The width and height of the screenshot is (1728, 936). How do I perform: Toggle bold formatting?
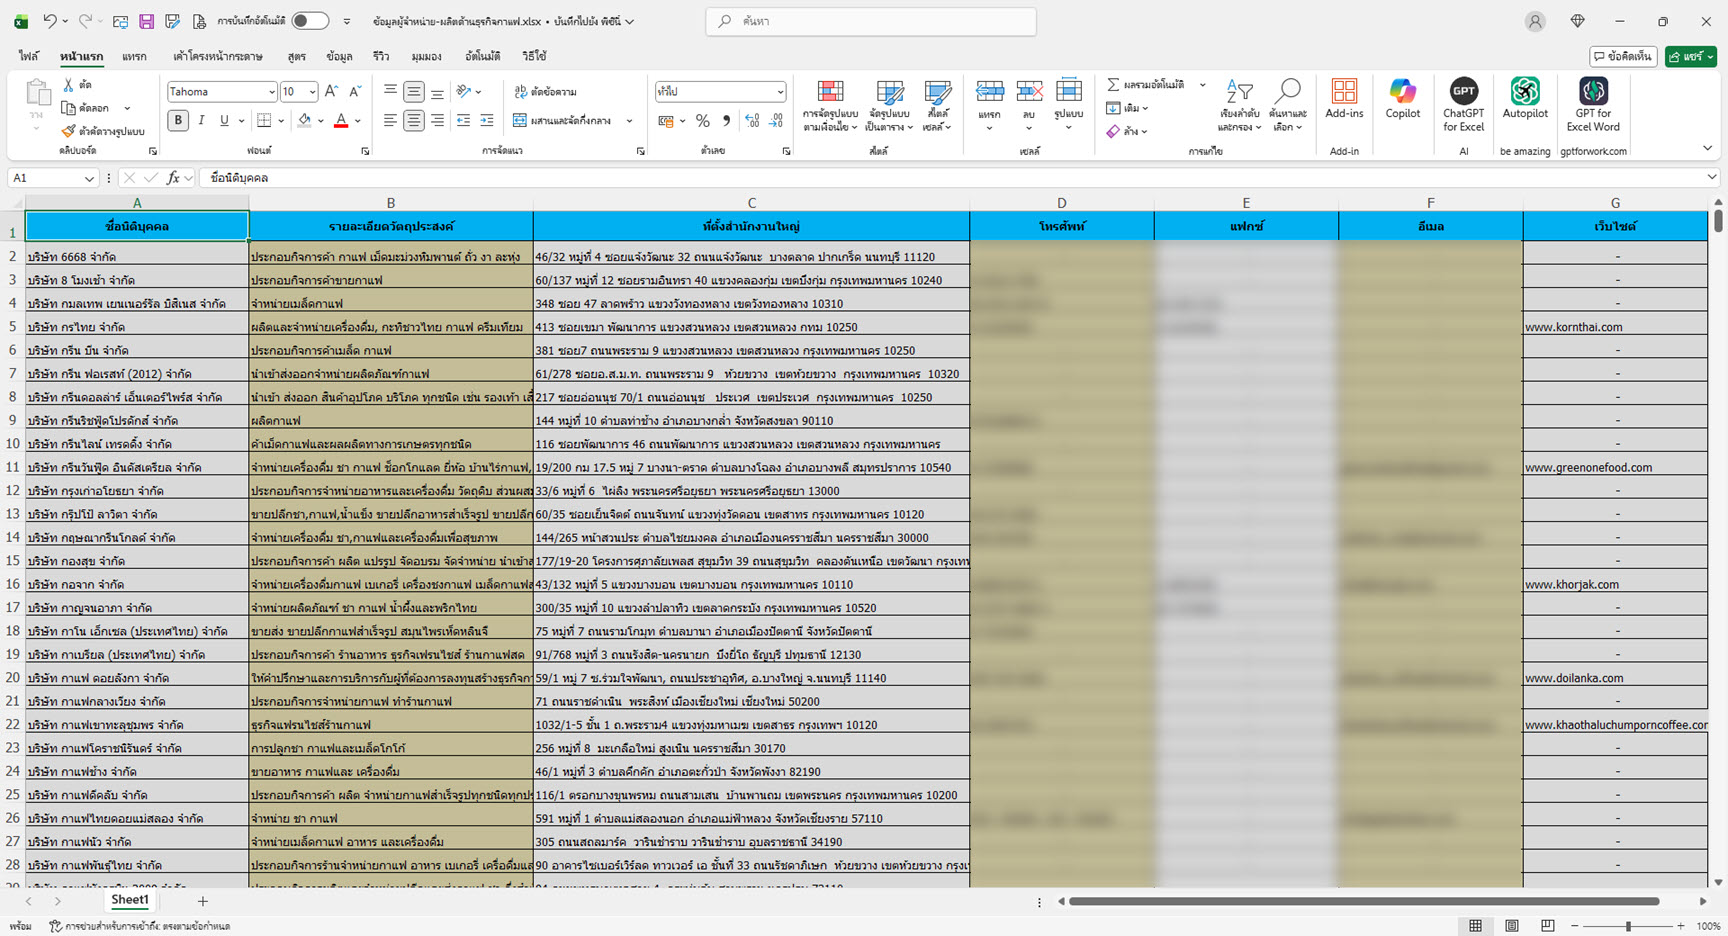(178, 121)
